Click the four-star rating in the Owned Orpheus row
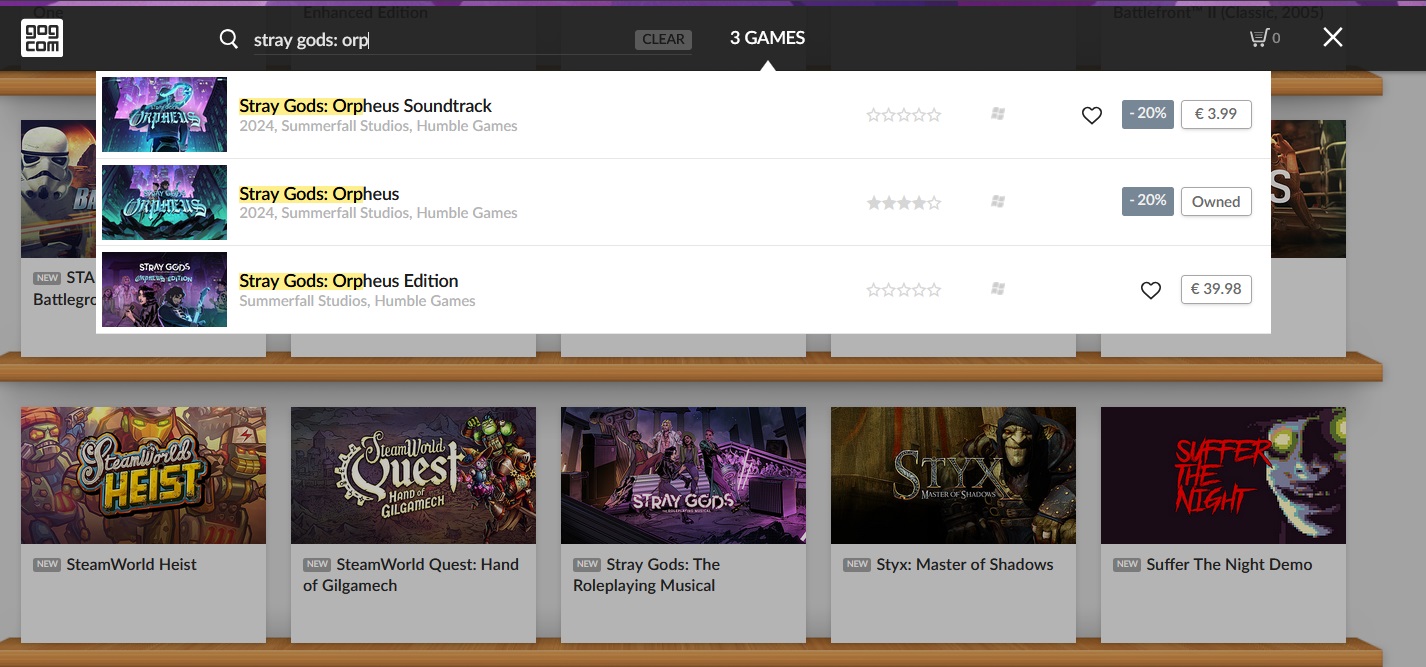Screen dimensions: 1426x667 (x=904, y=203)
